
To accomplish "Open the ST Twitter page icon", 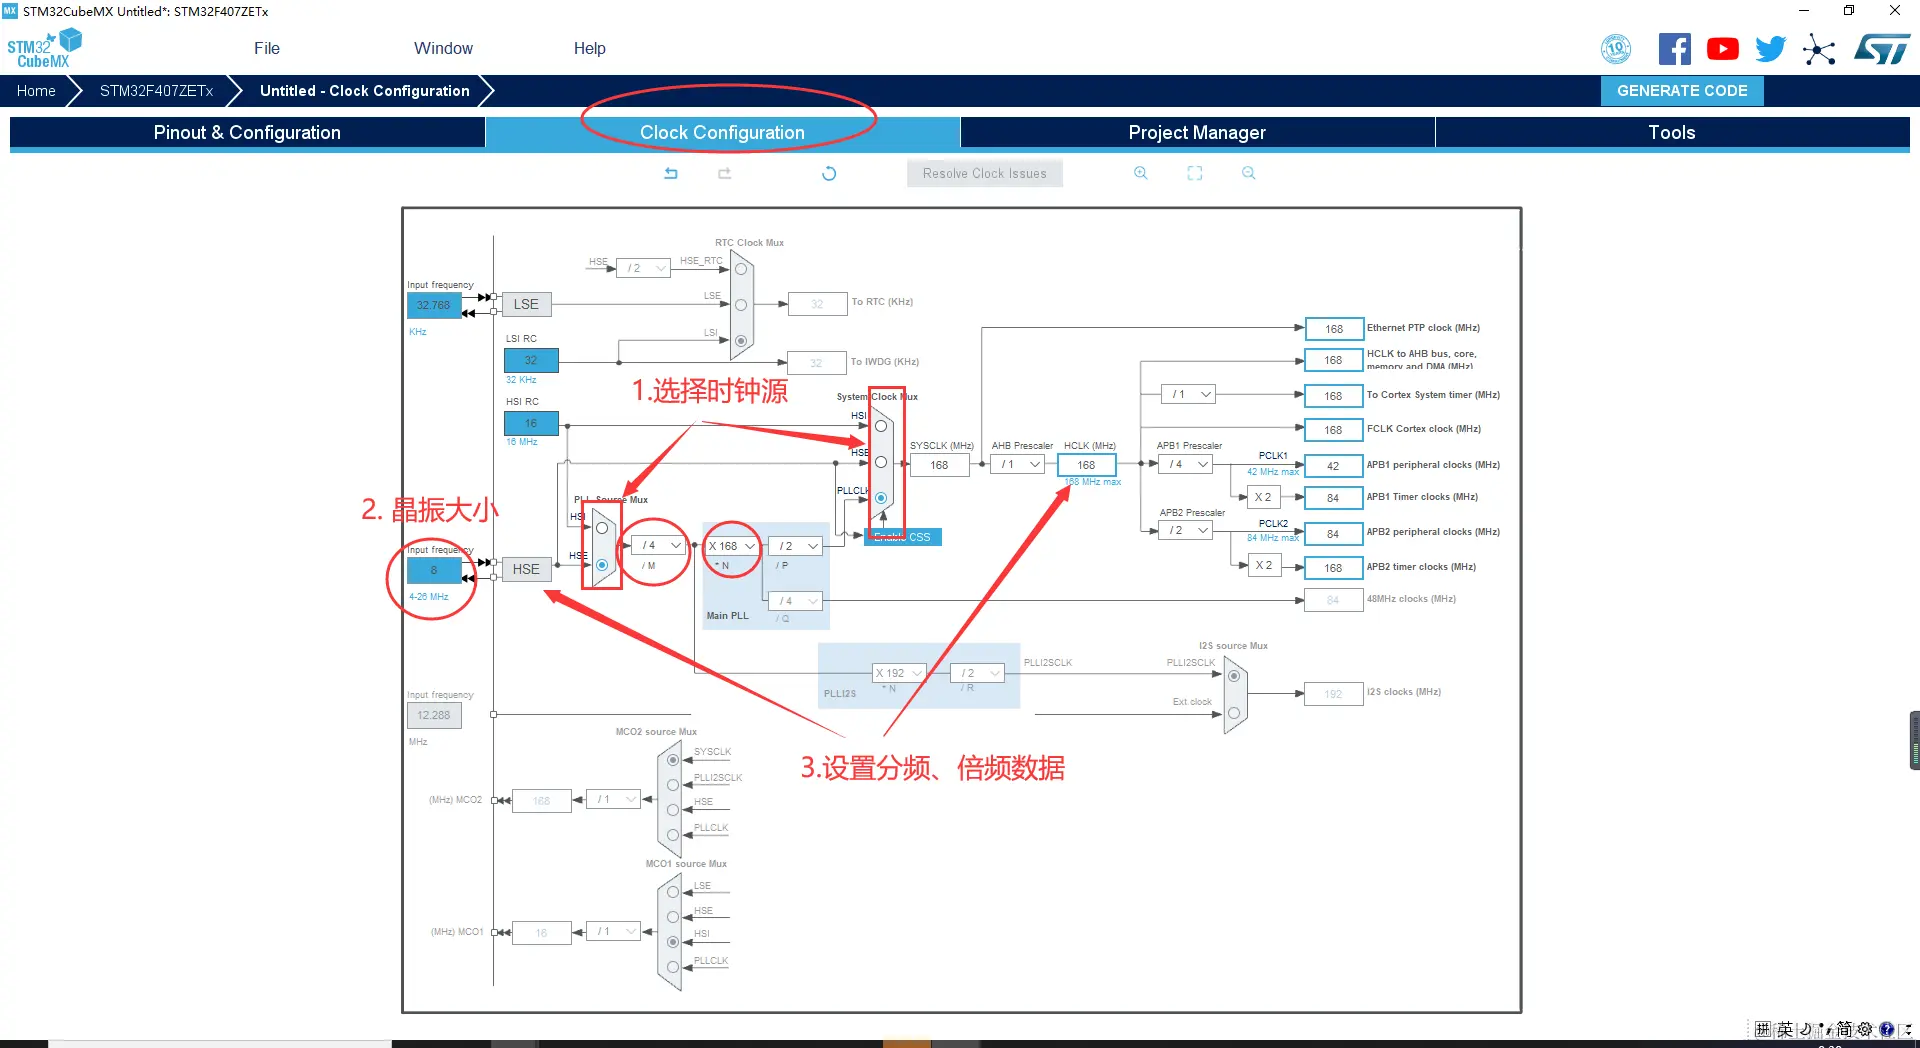I will tap(1770, 48).
